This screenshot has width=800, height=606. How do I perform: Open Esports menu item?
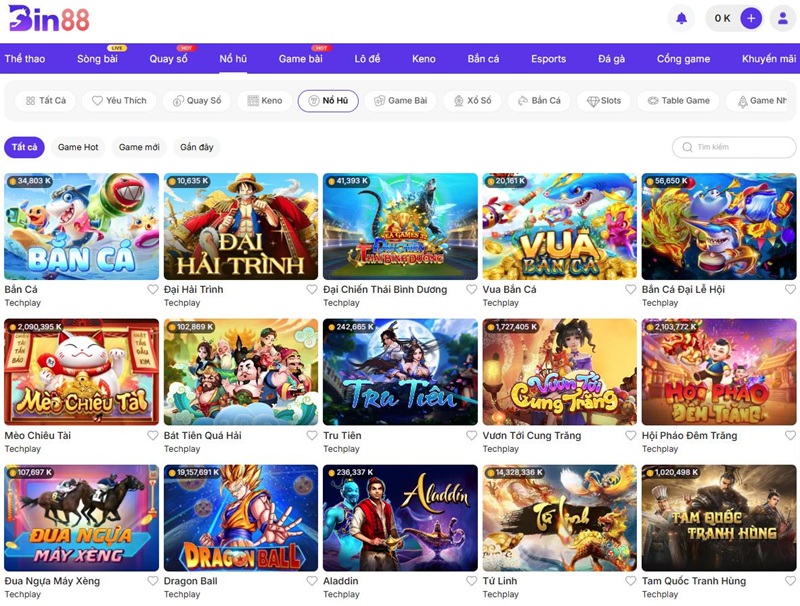pyautogui.click(x=548, y=59)
